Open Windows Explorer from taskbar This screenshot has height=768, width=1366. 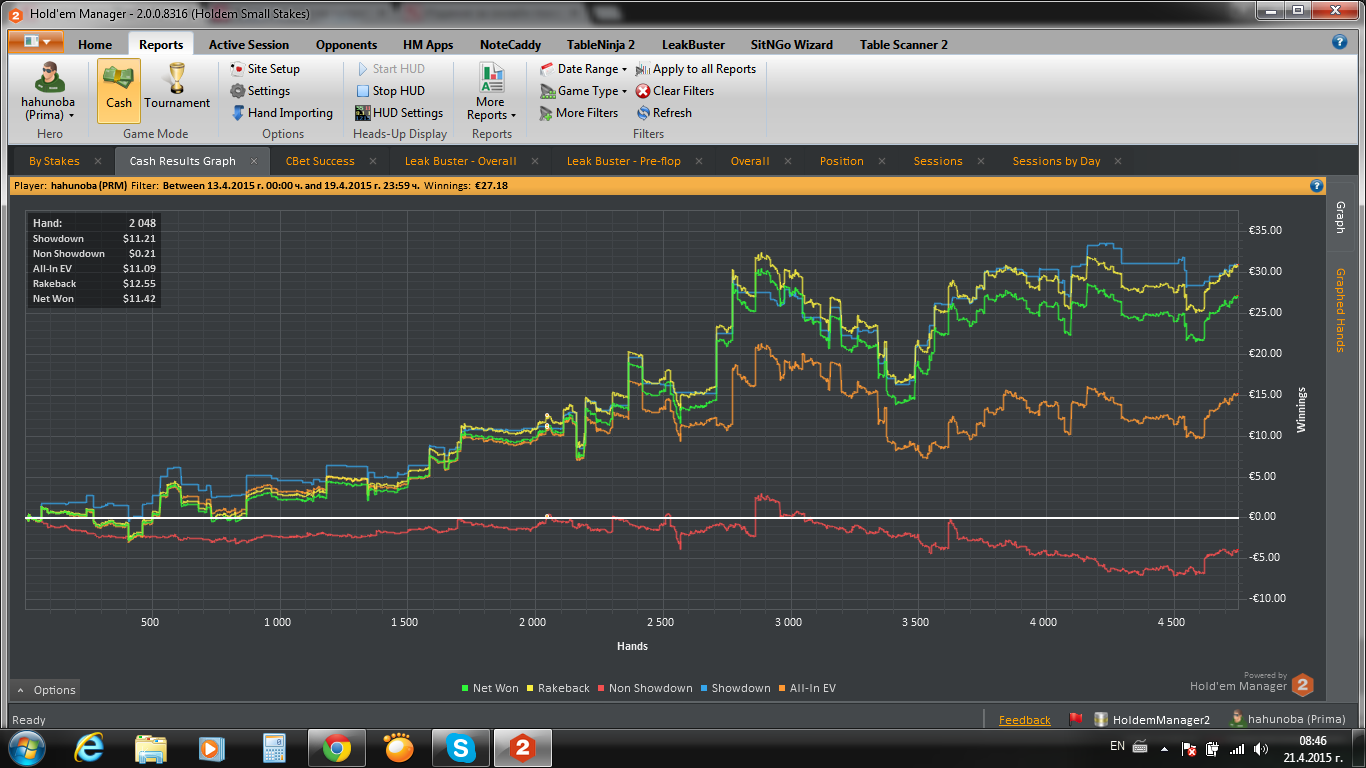click(x=151, y=748)
